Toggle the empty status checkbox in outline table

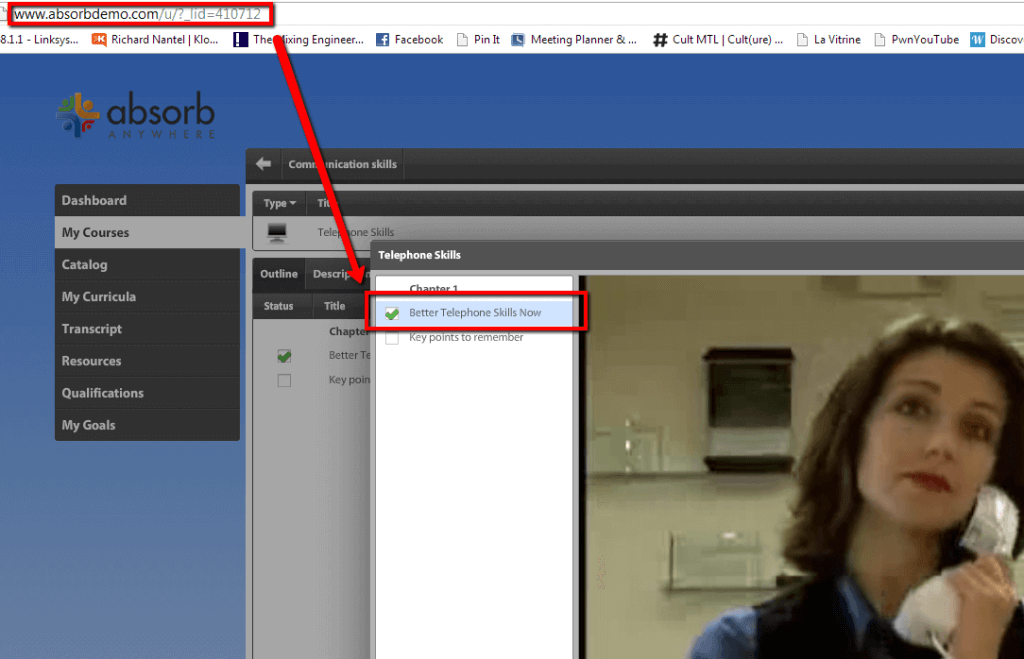(284, 380)
